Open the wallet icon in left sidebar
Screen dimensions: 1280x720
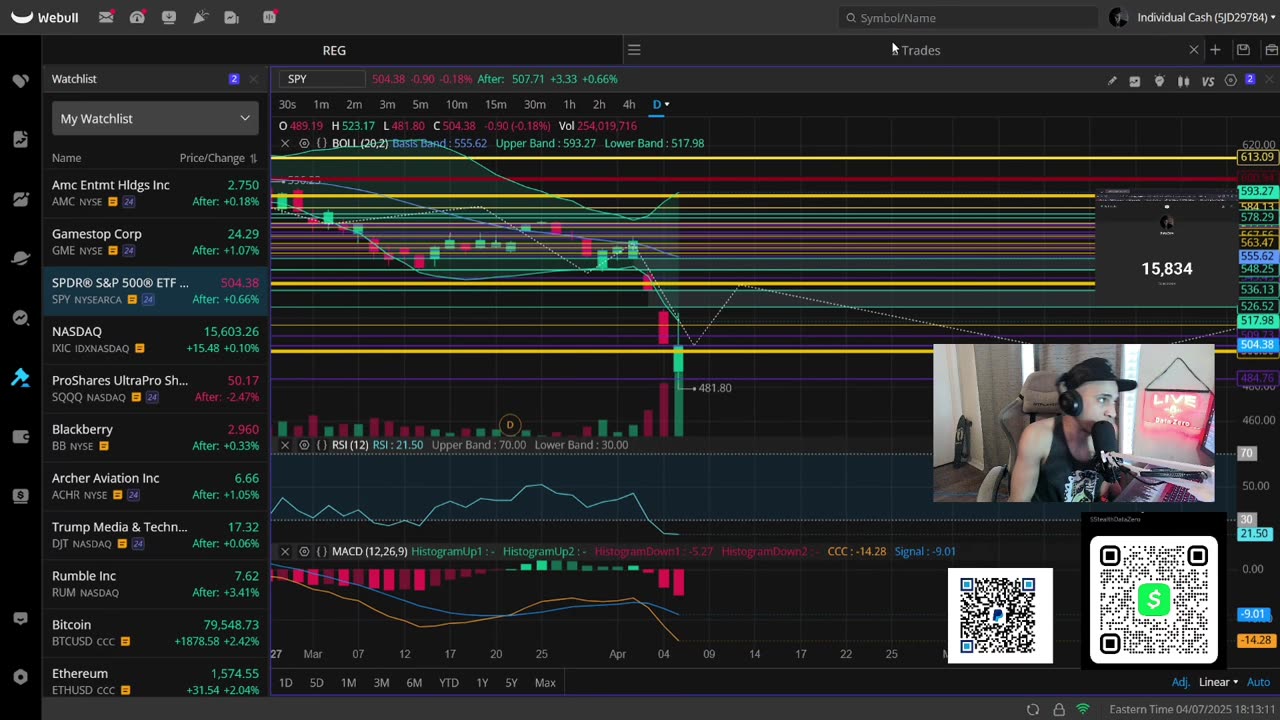(x=20, y=436)
